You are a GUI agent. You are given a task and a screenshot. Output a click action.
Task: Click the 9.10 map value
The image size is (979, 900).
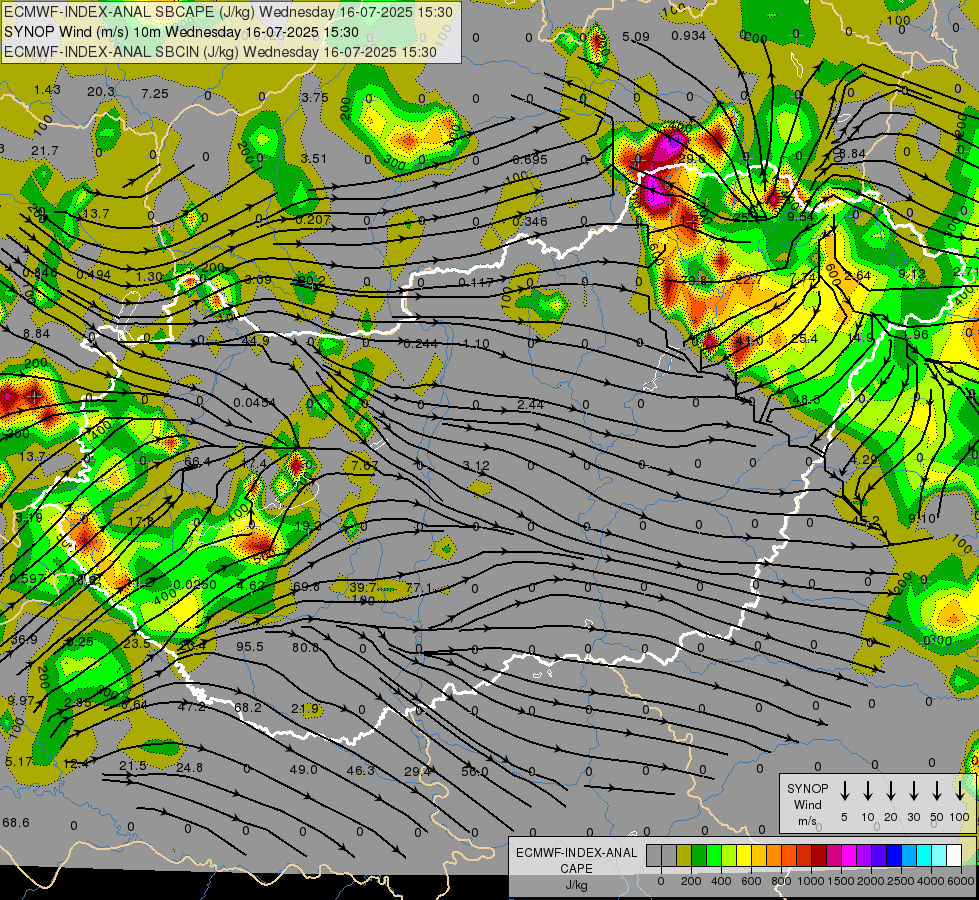922,518
